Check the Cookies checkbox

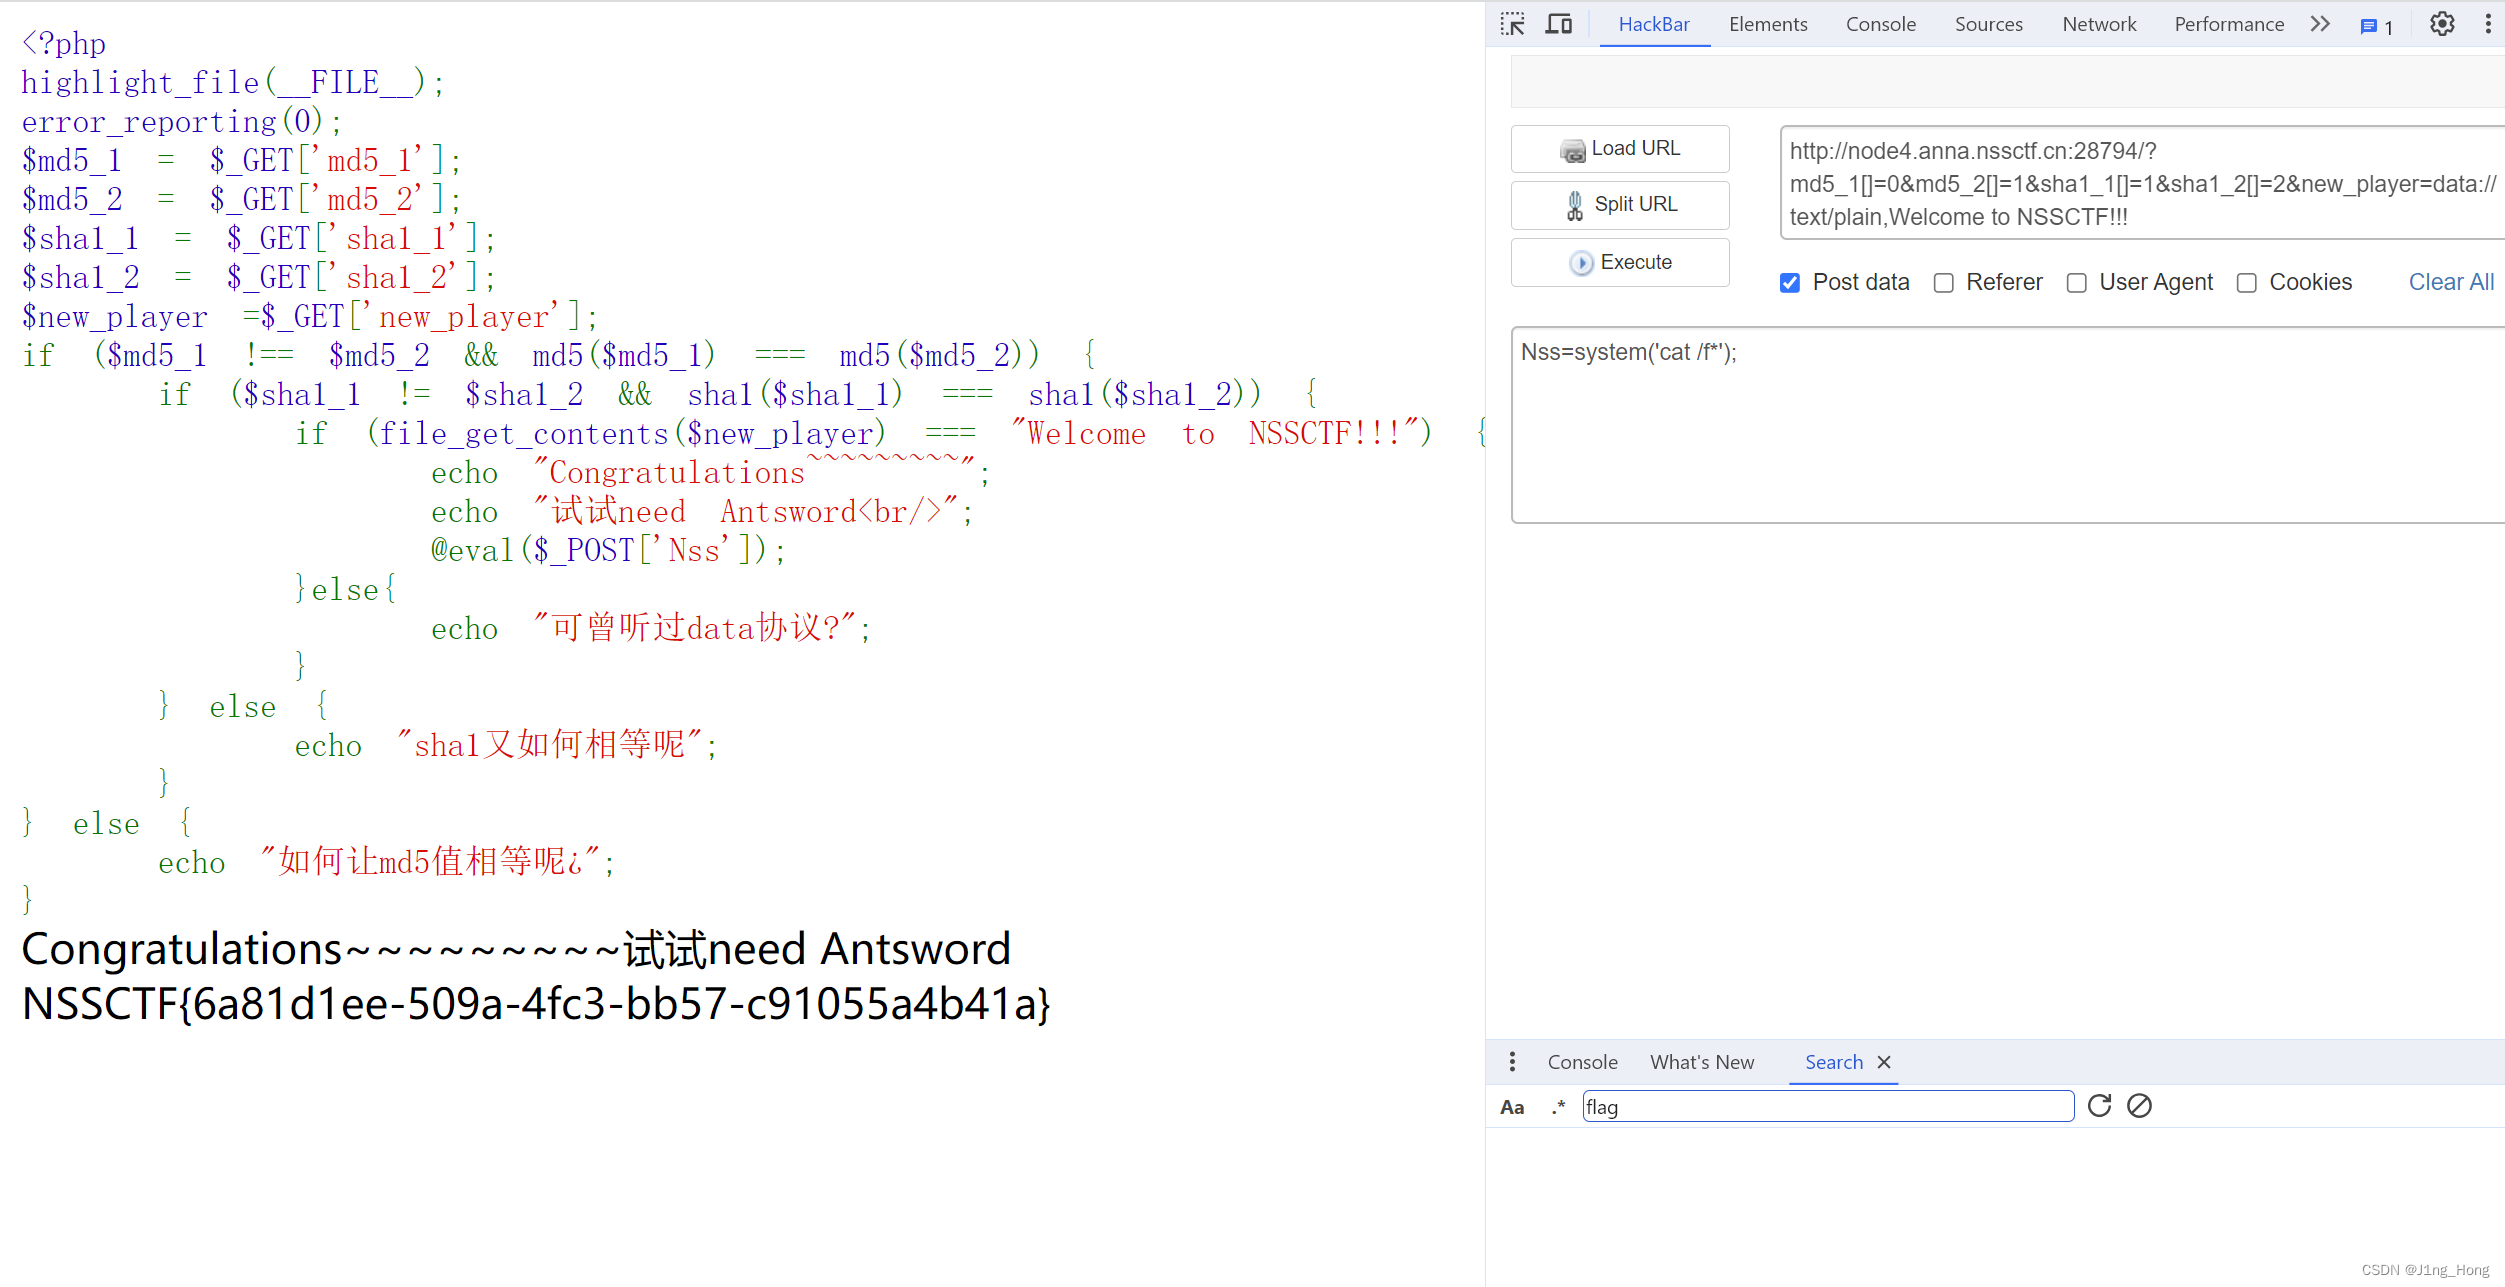point(2246,283)
